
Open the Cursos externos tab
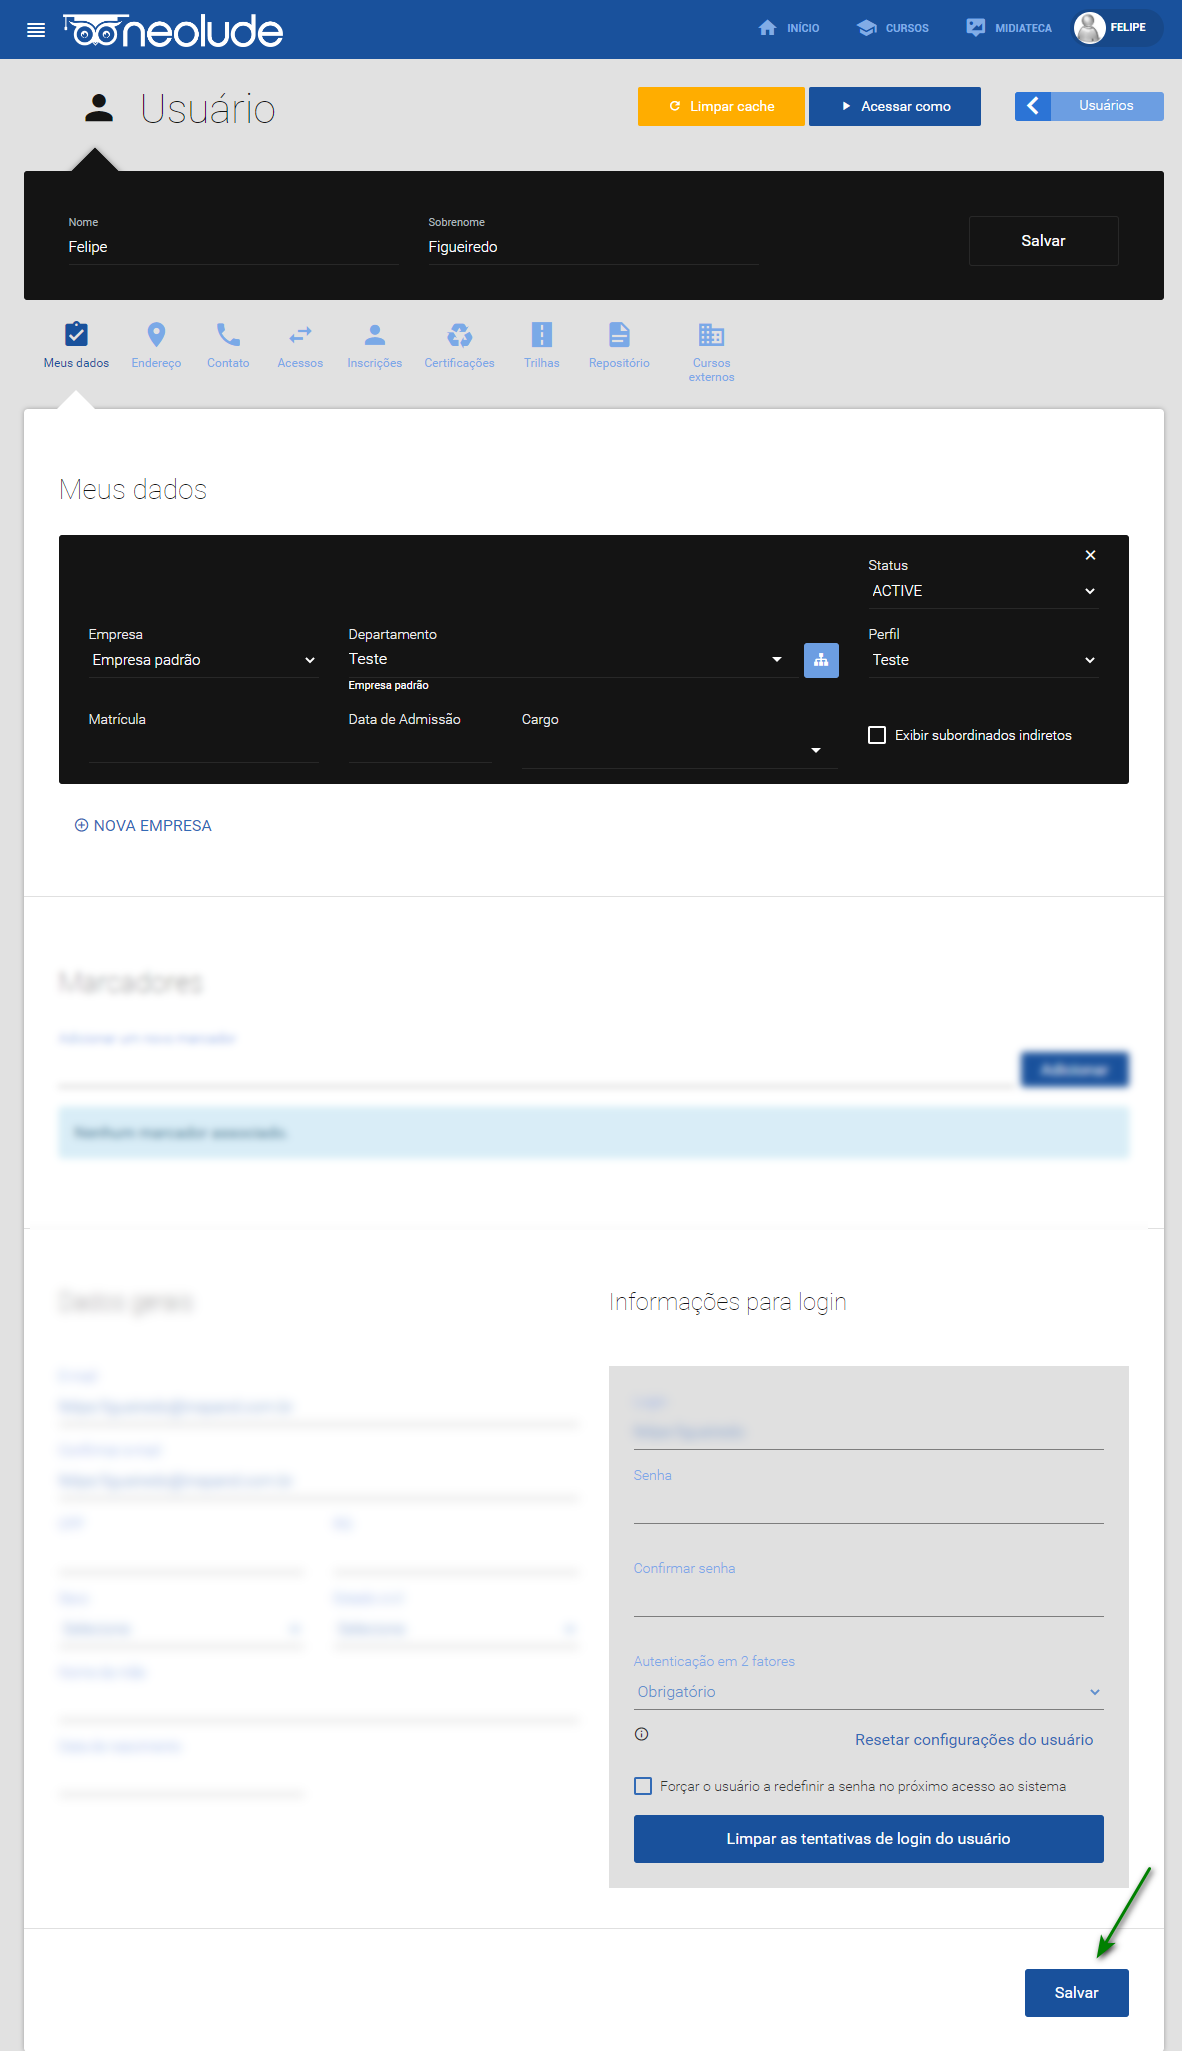(711, 352)
